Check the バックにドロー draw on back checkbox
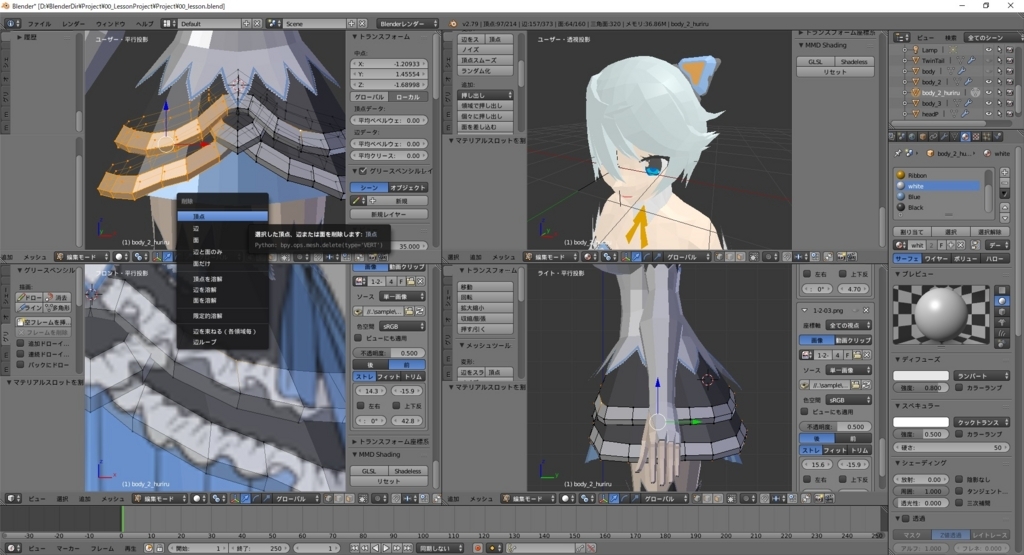 [20, 364]
